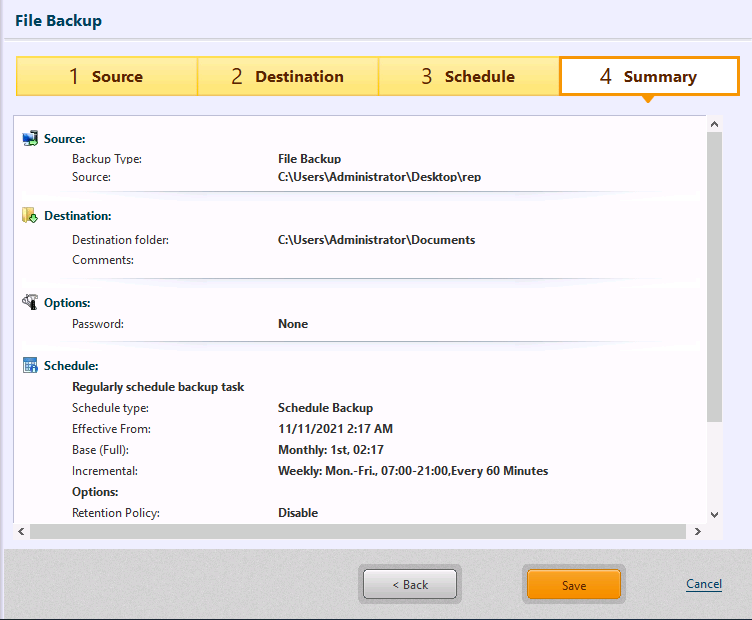This screenshot has width=752, height=620.
Task: Click the destination folder path Documents
Action: pos(376,240)
